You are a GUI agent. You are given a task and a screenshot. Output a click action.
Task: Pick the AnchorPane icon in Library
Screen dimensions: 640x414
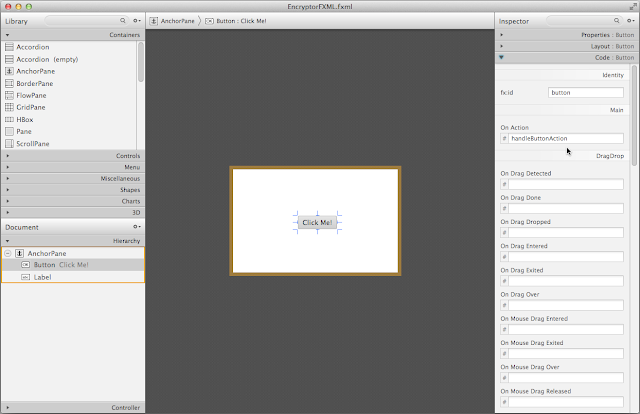click(x=9, y=71)
